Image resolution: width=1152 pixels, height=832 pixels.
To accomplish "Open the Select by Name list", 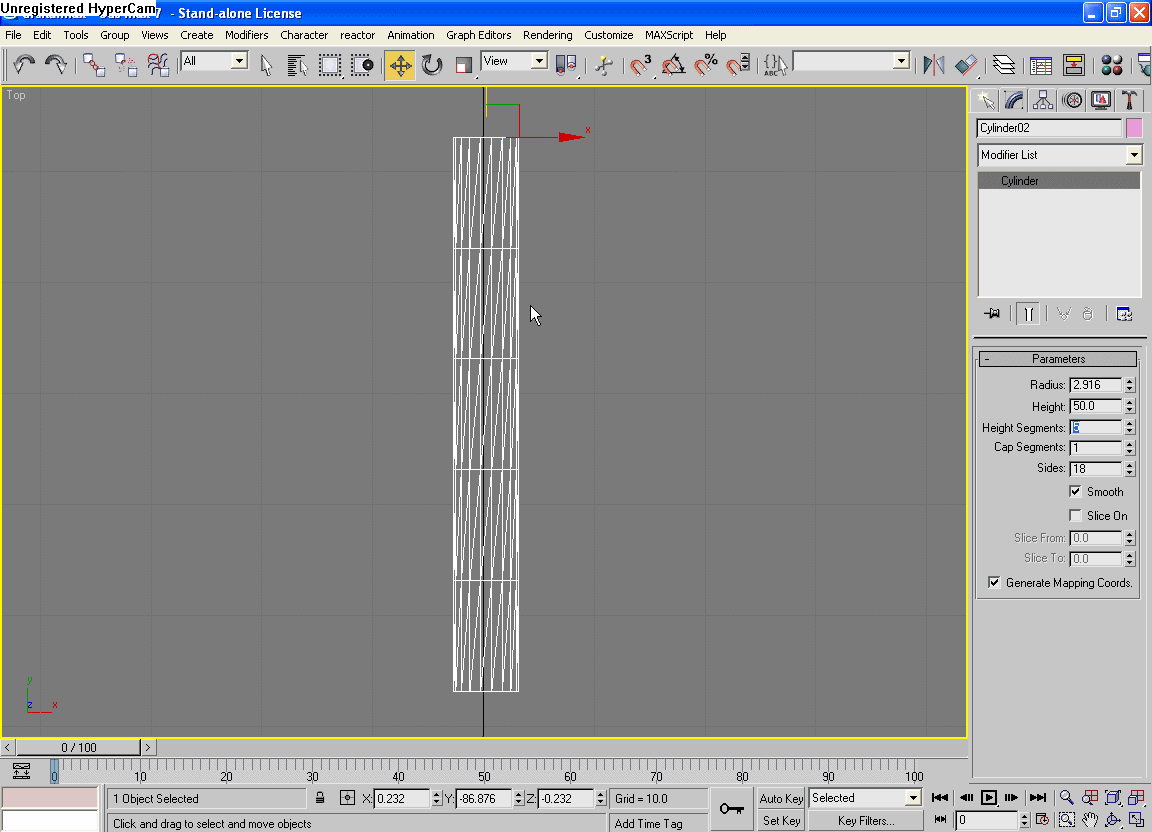I will point(297,65).
